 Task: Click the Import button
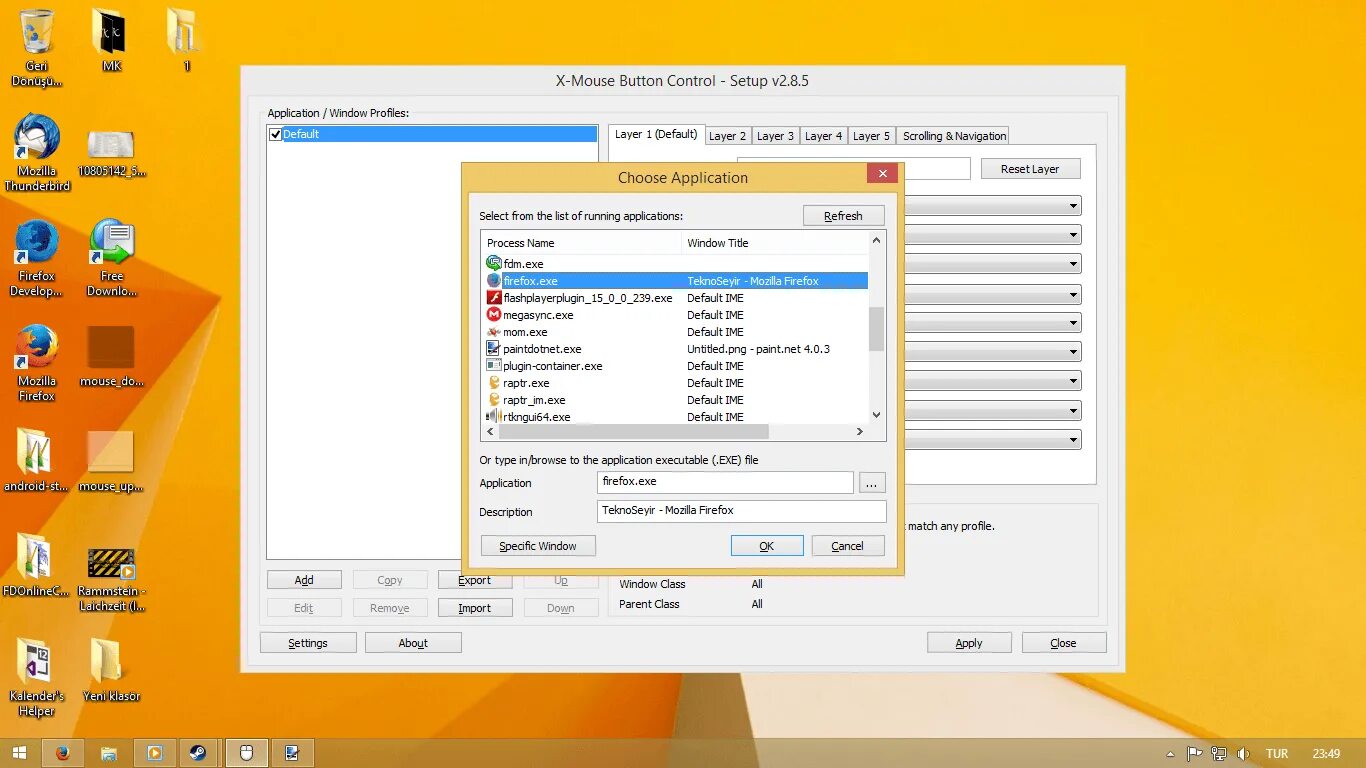click(x=475, y=608)
